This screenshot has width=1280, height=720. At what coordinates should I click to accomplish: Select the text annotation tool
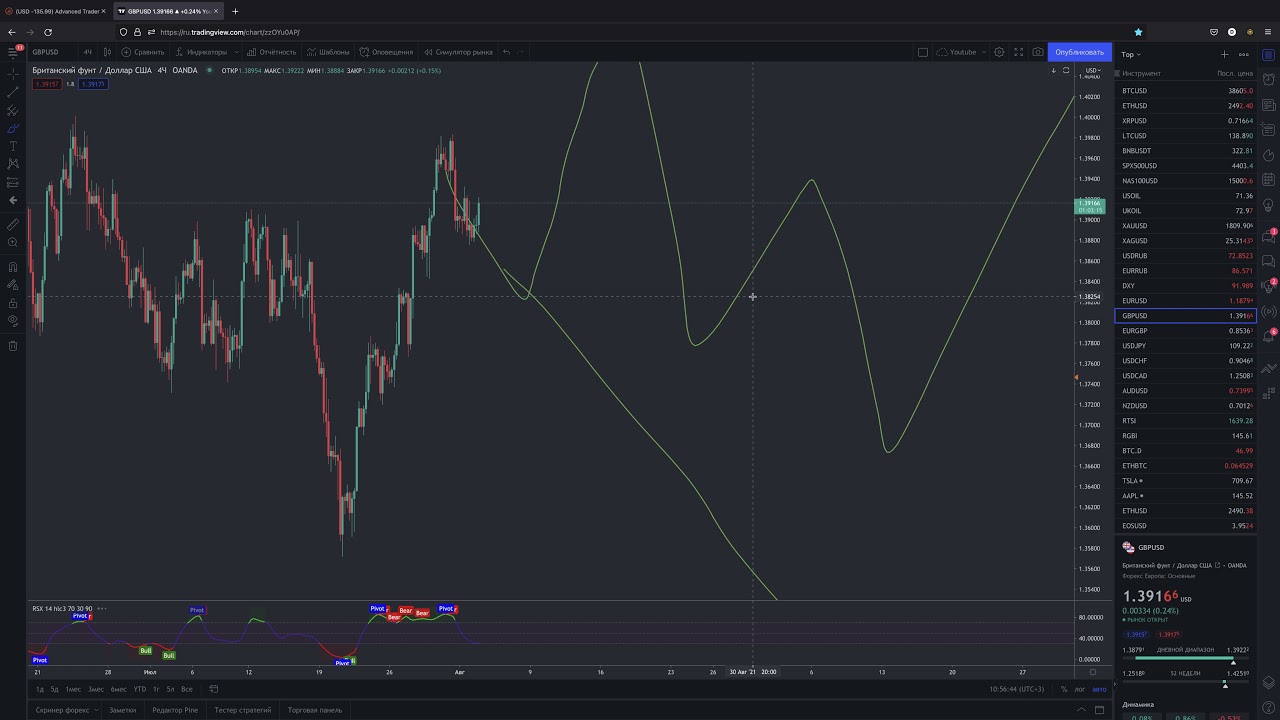pyautogui.click(x=13, y=146)
